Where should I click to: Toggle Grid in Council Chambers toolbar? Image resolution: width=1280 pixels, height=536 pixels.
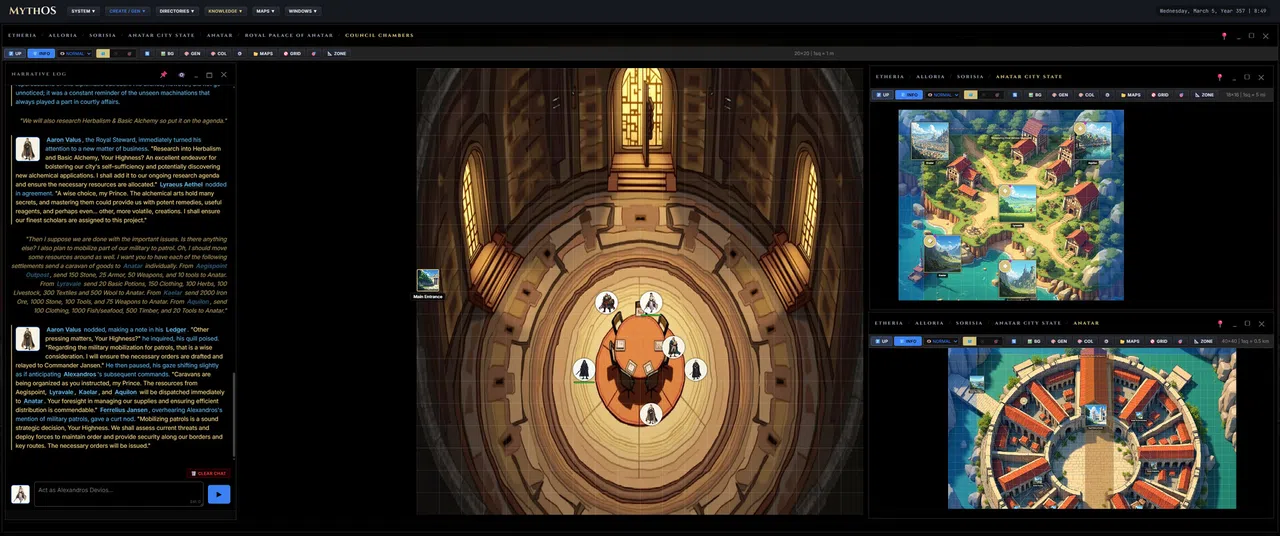[x=292, y=53]
